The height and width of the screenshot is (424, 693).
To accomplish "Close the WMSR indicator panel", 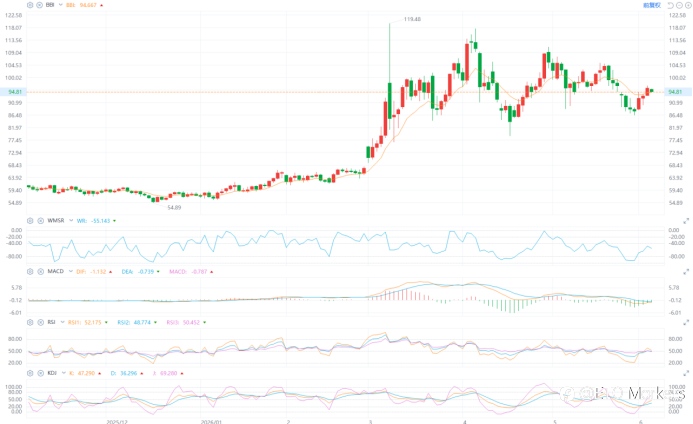I will [40, 220].
